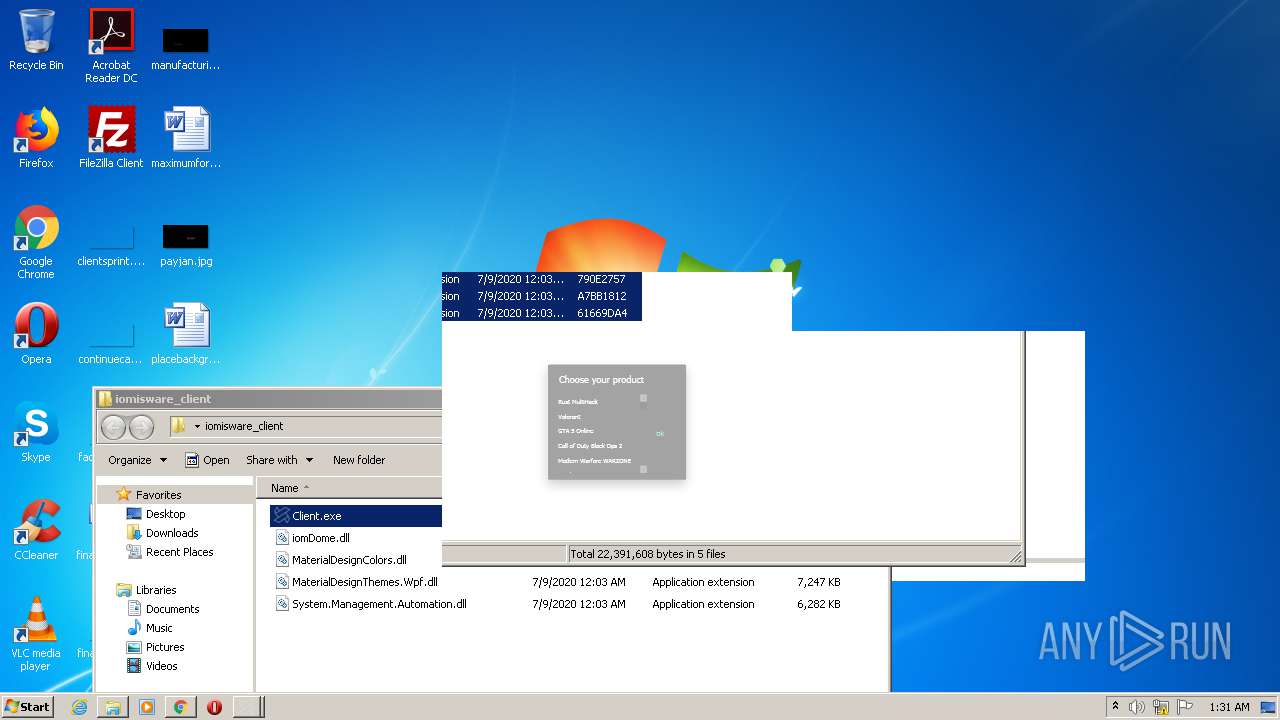Open Opera from the taskbar

214,707
